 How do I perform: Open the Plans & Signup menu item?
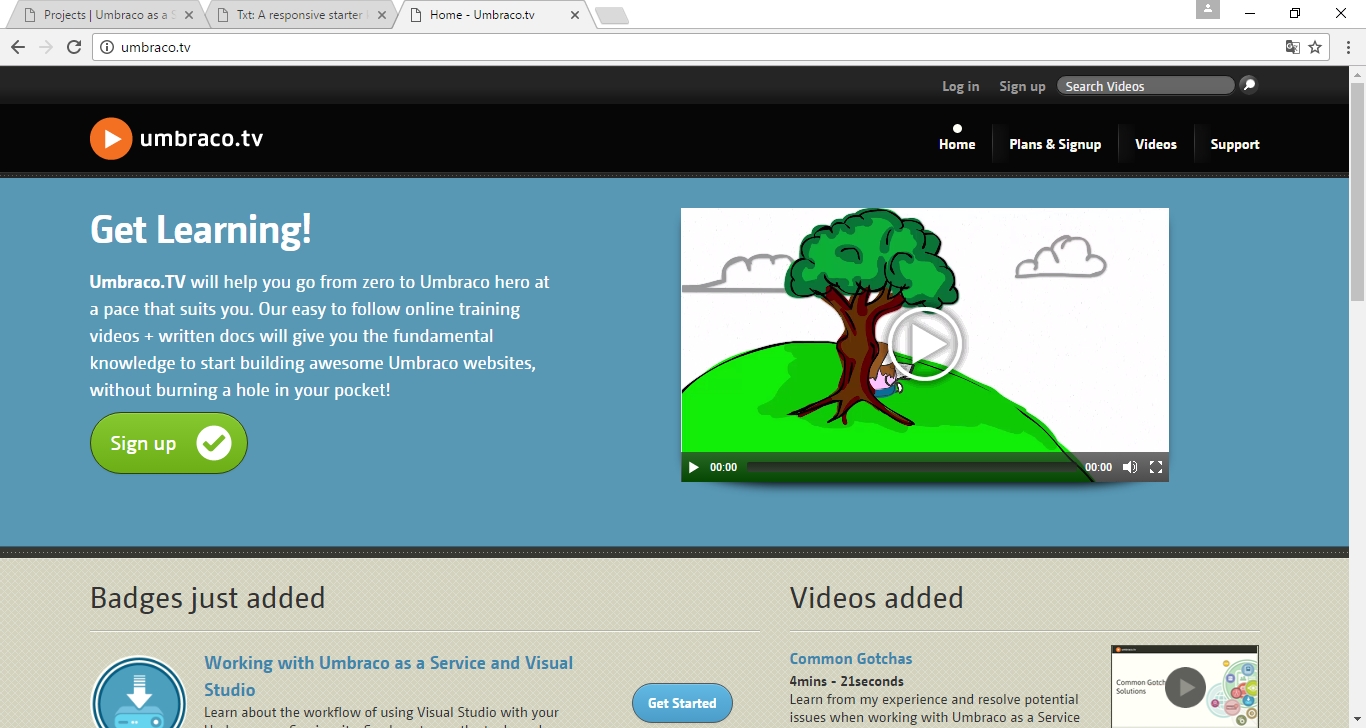(1055, 144)
